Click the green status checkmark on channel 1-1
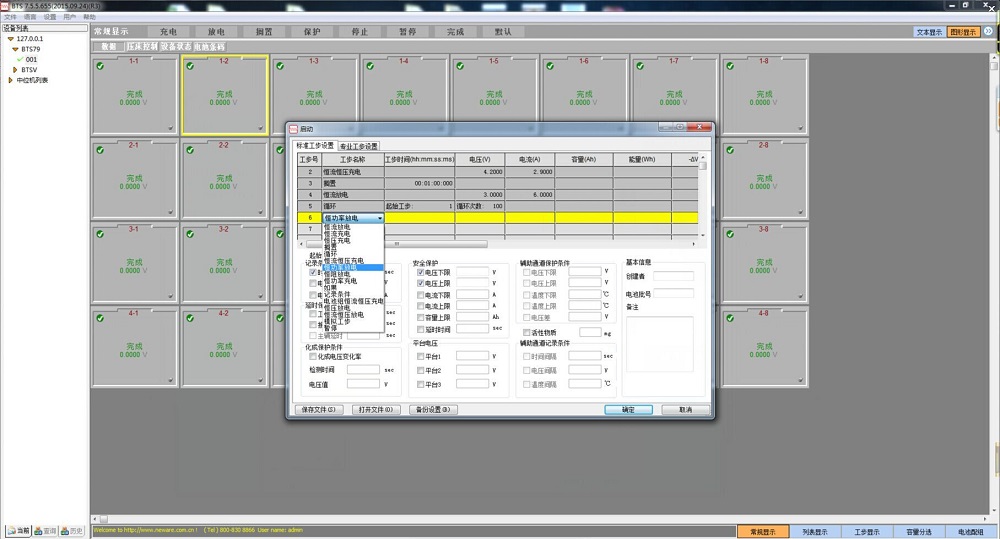 point(99,67)
